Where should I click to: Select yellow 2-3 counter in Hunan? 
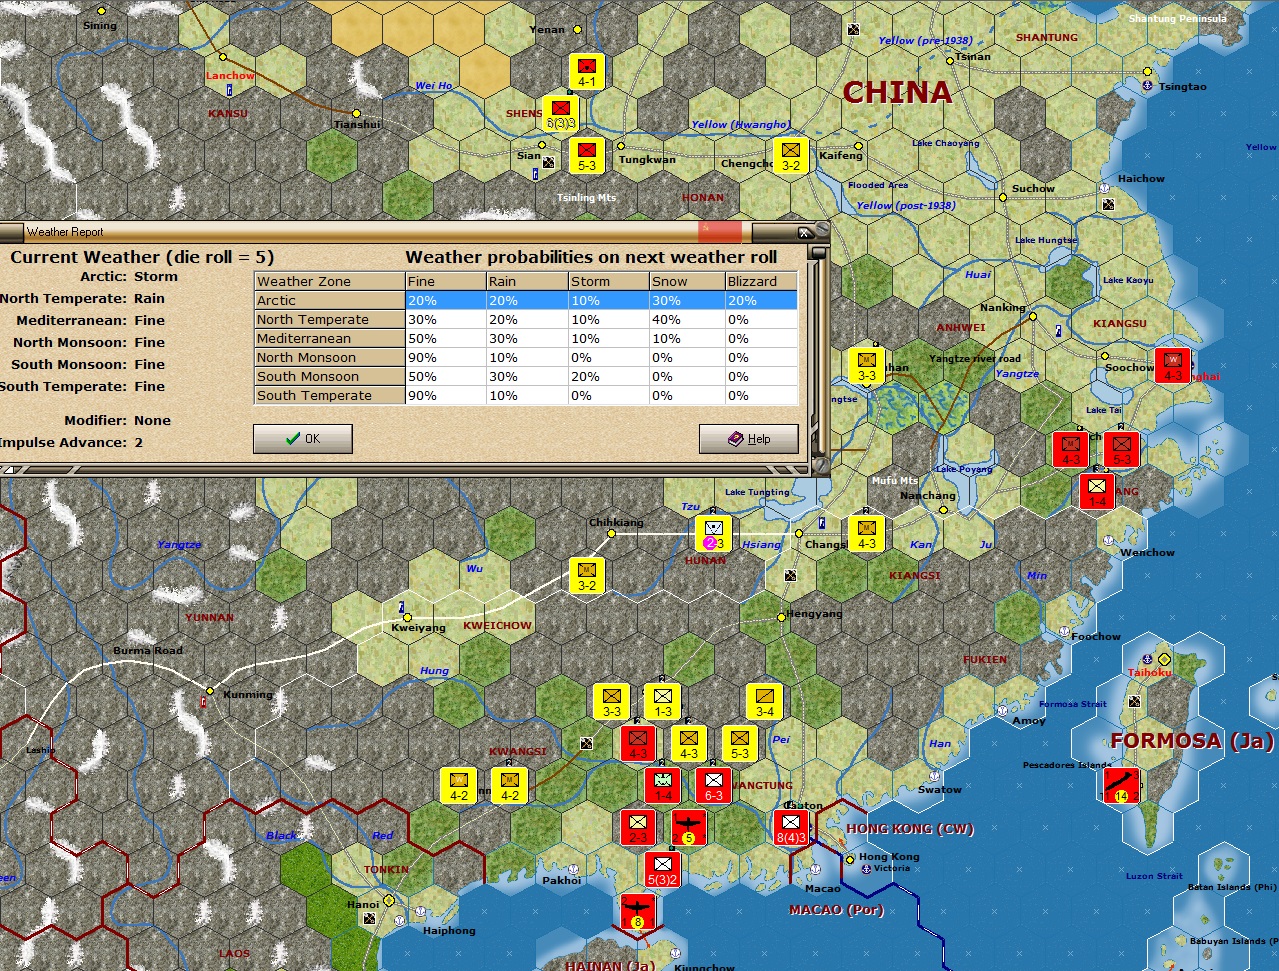coord(714,534)
